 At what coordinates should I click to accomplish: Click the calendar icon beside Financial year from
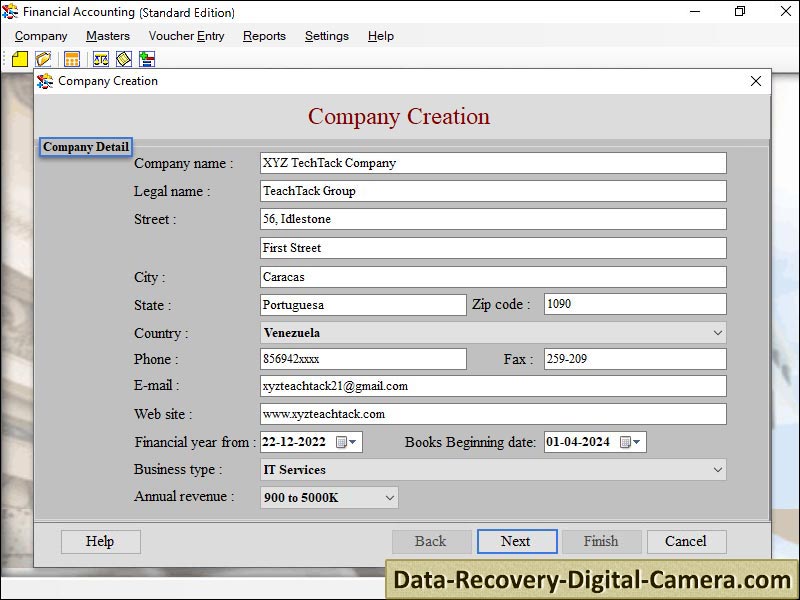click(x=340, y=440)
